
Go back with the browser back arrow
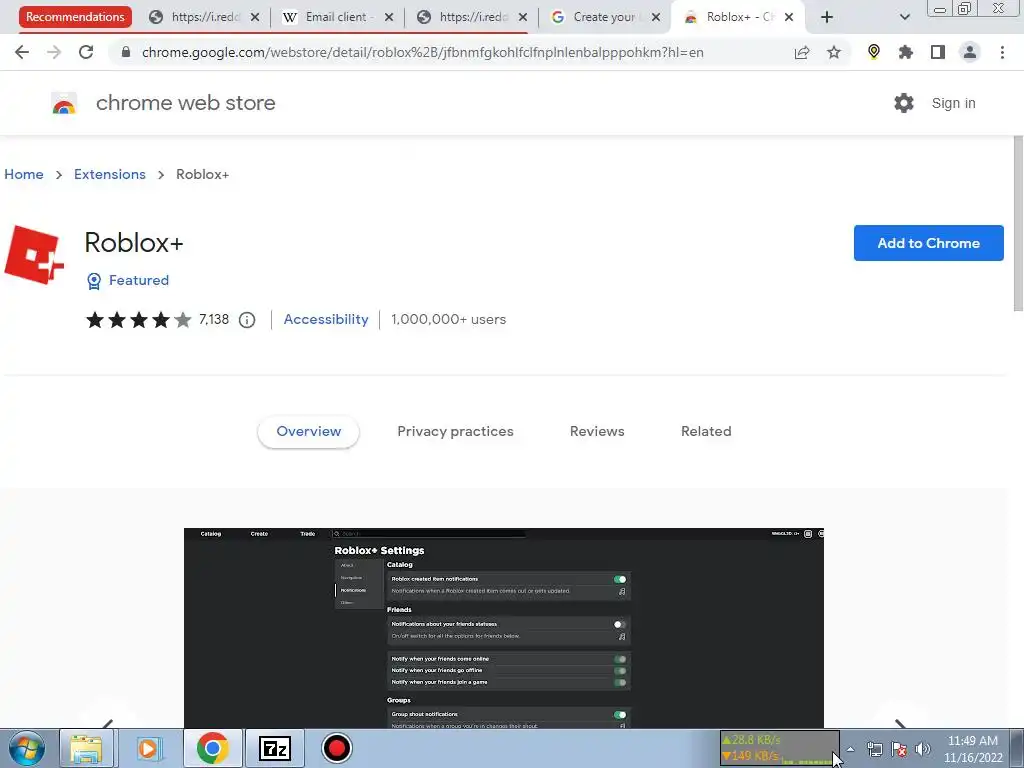[22, 52]
